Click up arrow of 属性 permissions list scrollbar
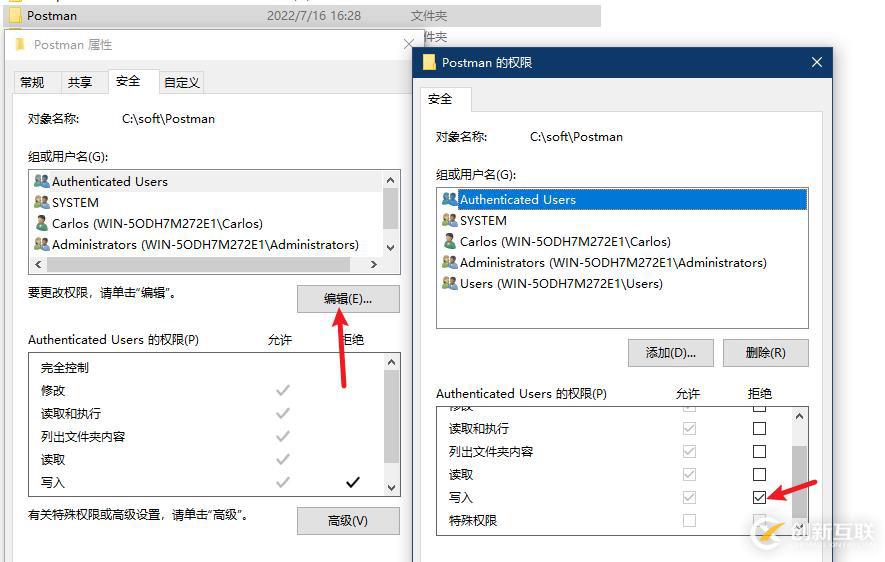The image size is (885, 562). coord(391,362)
